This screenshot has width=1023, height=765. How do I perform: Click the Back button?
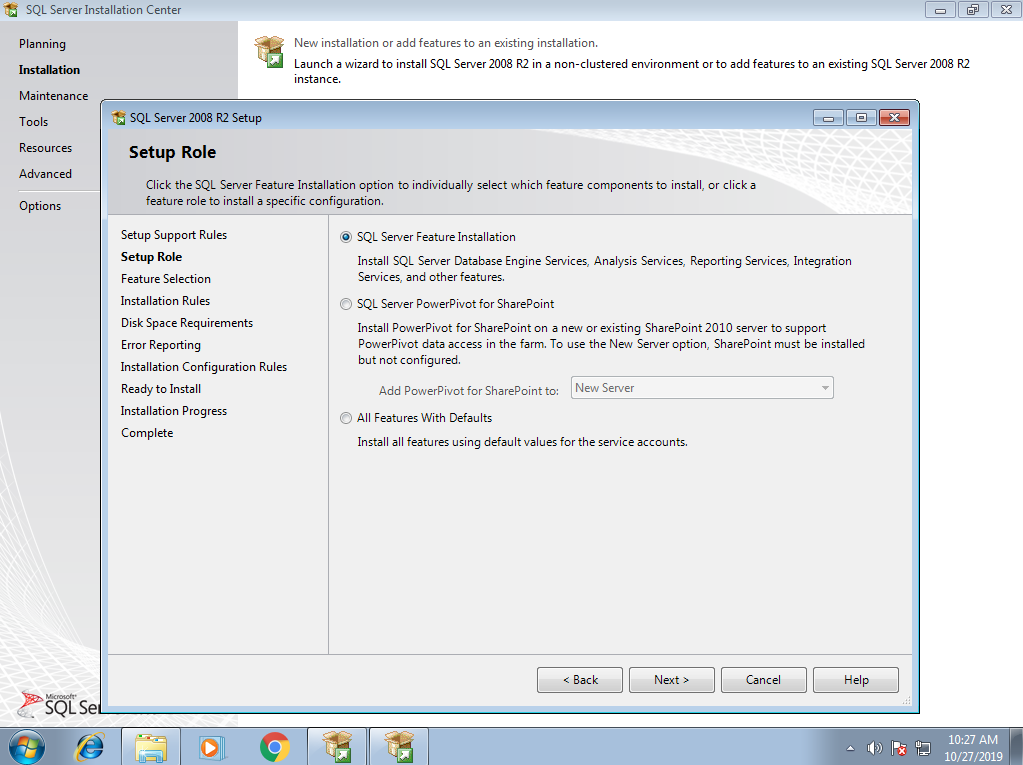(x=580, y=680)
